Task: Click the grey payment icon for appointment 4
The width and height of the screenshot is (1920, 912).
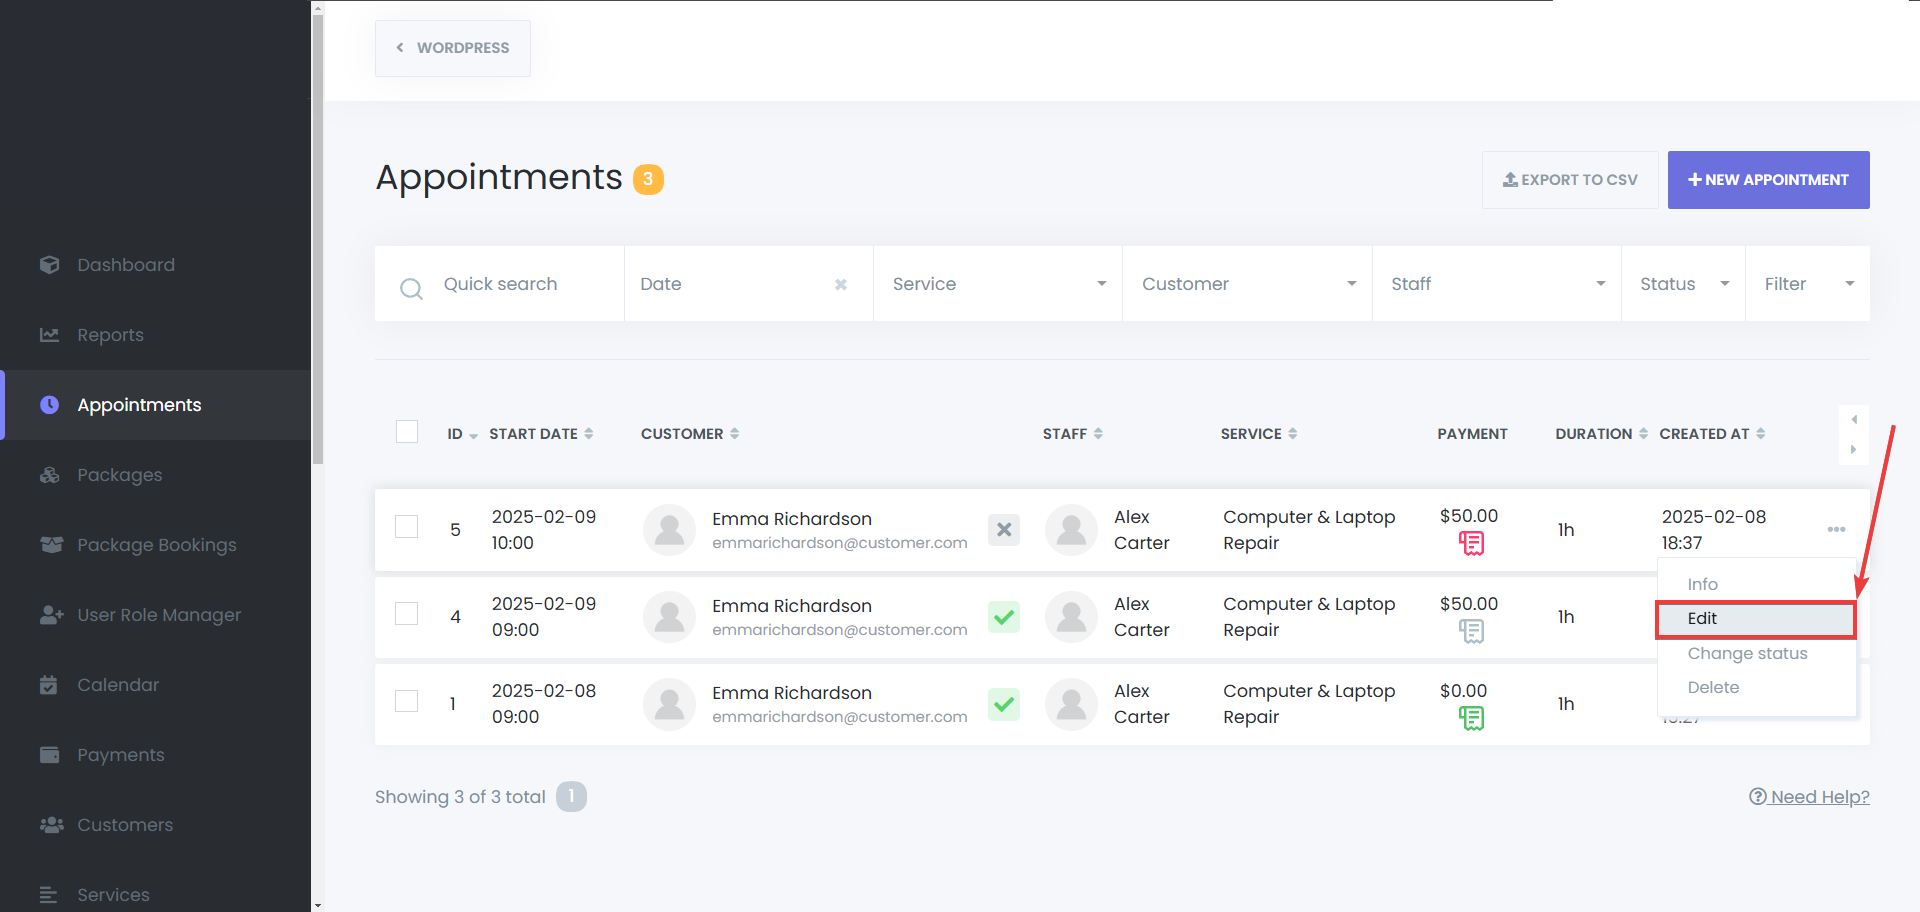Action: [x=1471, y=631]
